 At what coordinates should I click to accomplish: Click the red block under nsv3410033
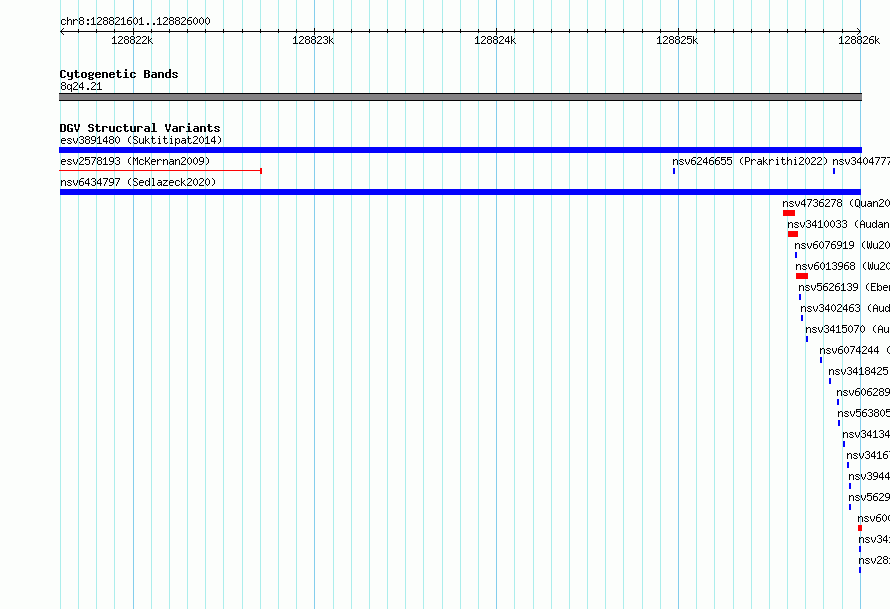793,234
